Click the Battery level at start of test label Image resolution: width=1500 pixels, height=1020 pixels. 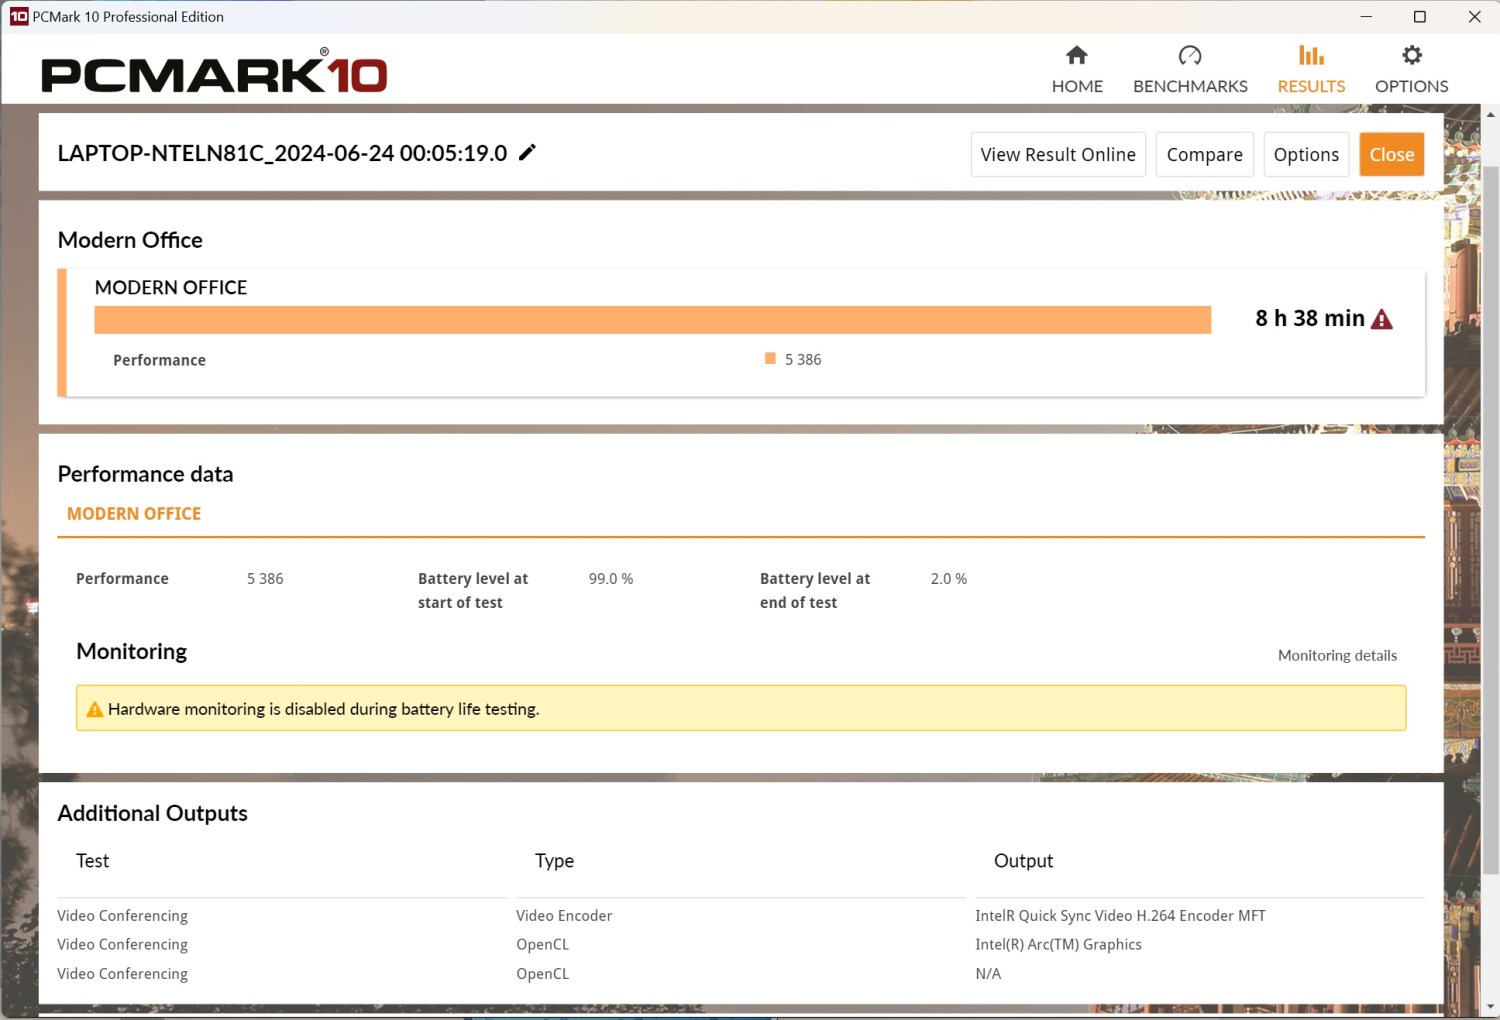pos(473,590)
